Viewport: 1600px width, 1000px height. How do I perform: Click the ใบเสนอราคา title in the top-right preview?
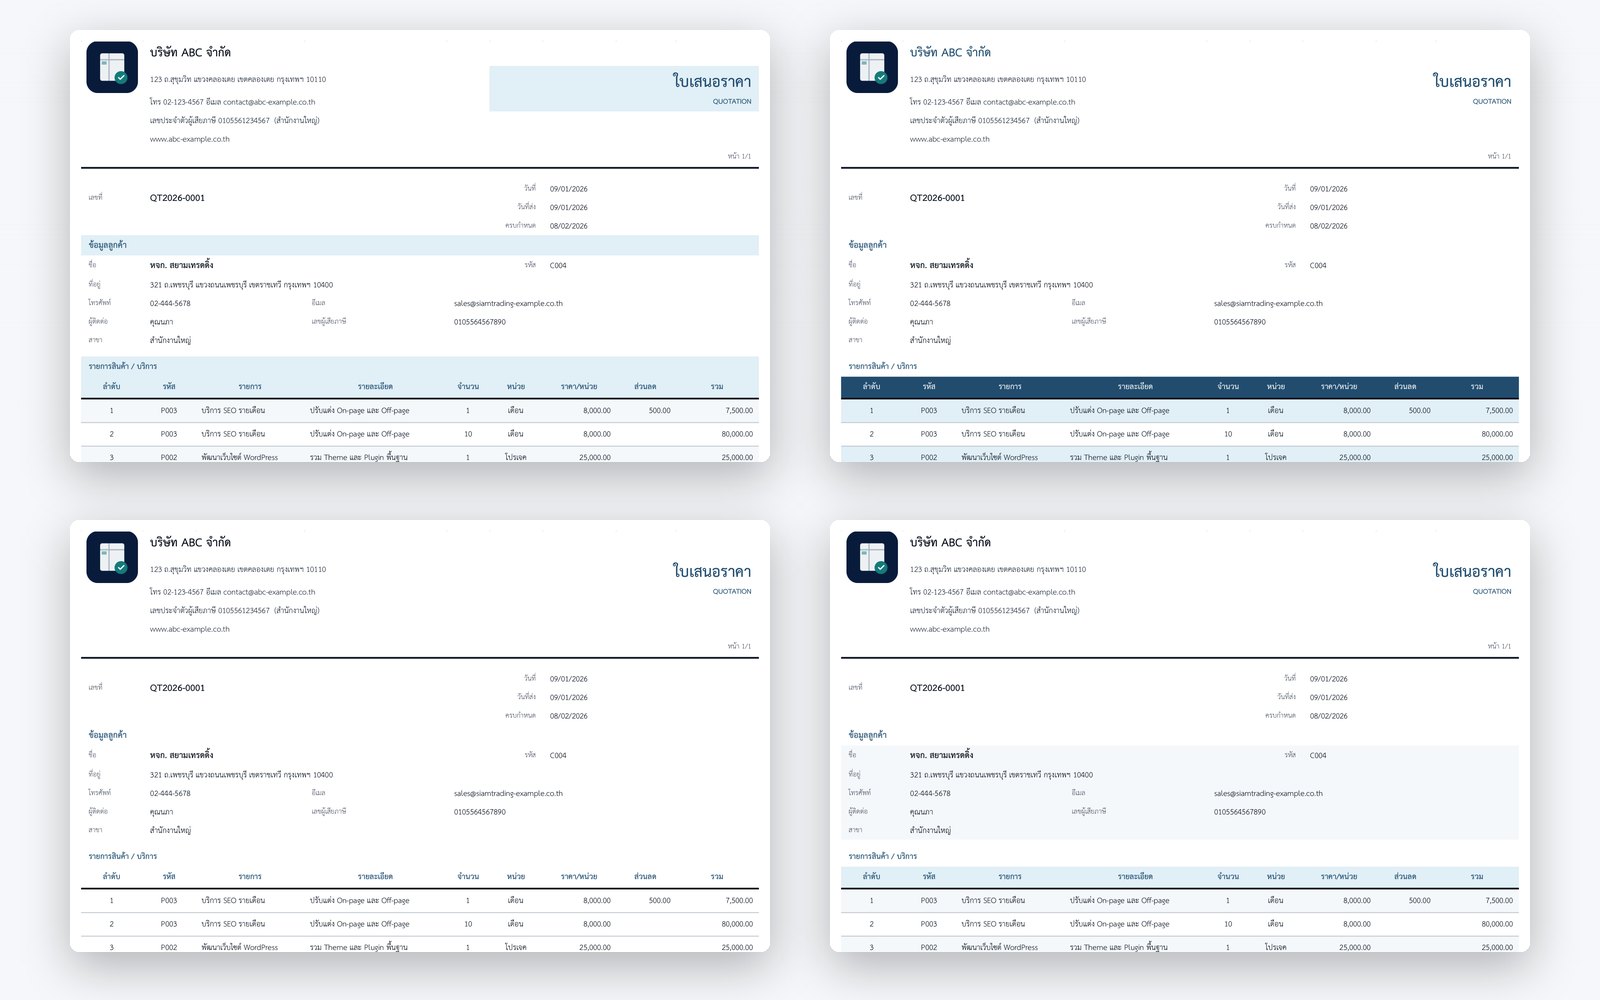tap(1472, 81)
